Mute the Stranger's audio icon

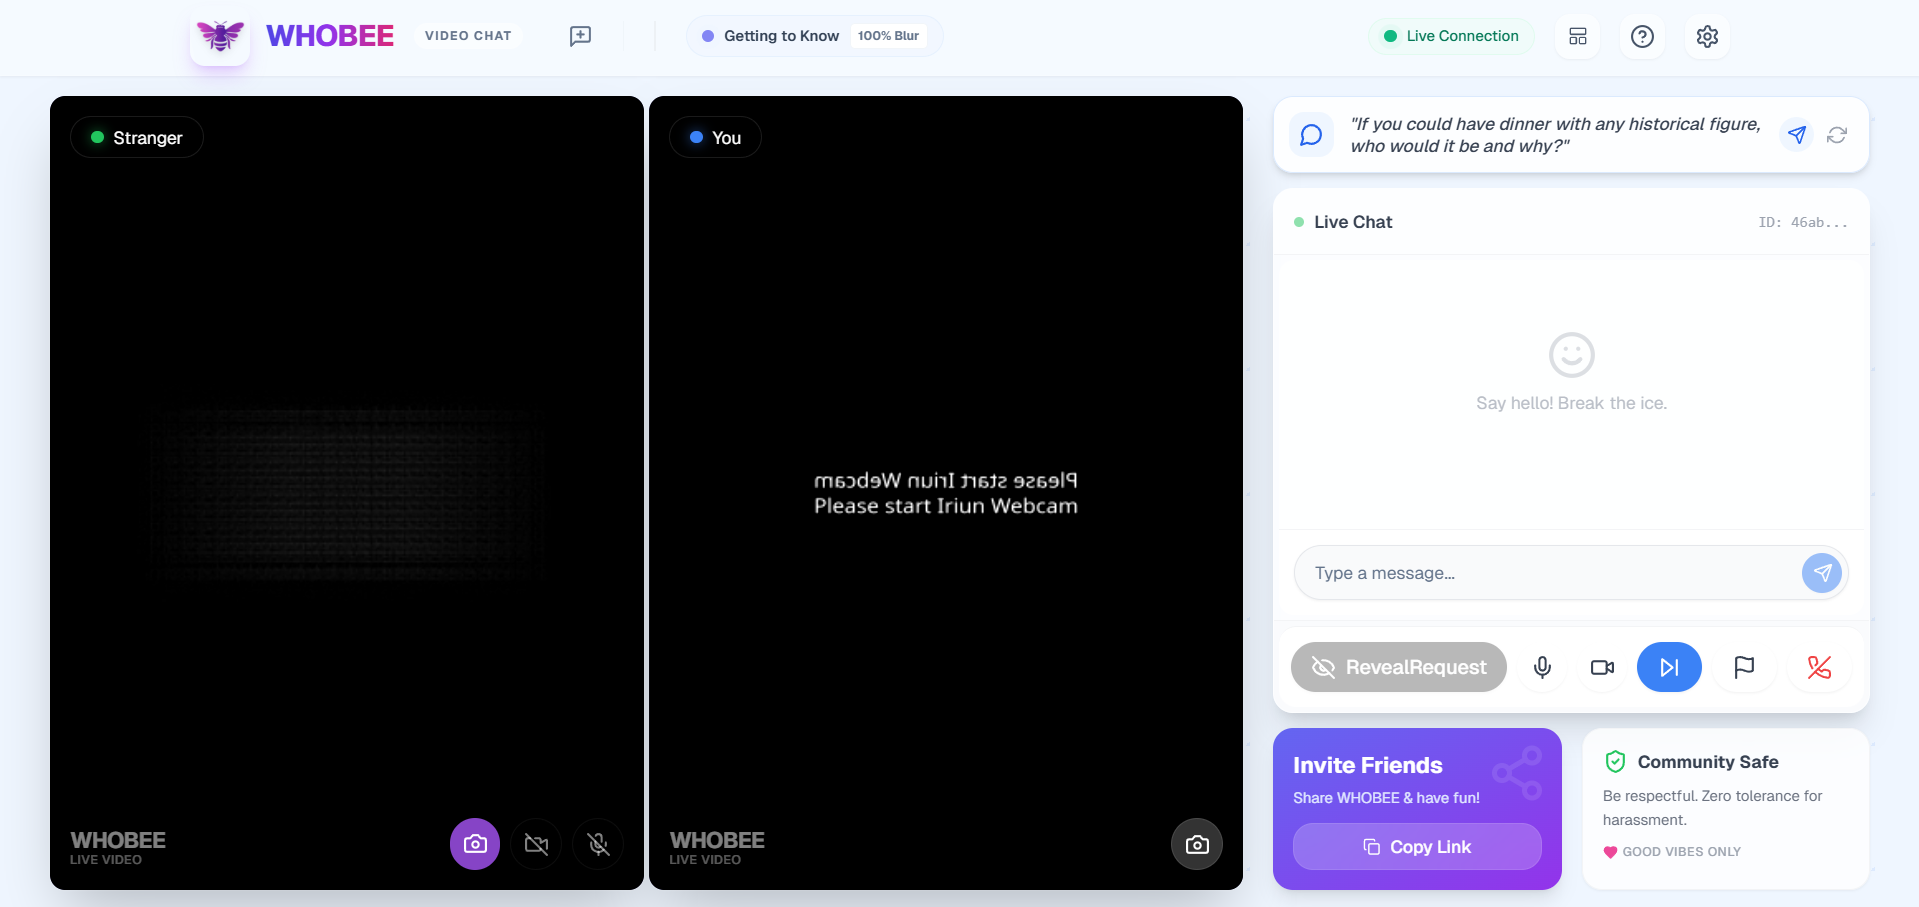point(599,844)
